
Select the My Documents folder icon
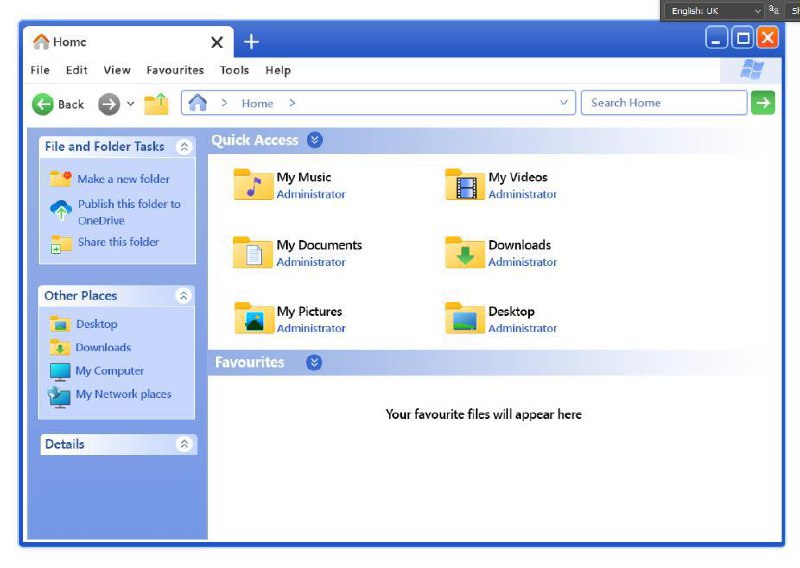(x=253, y=252)
